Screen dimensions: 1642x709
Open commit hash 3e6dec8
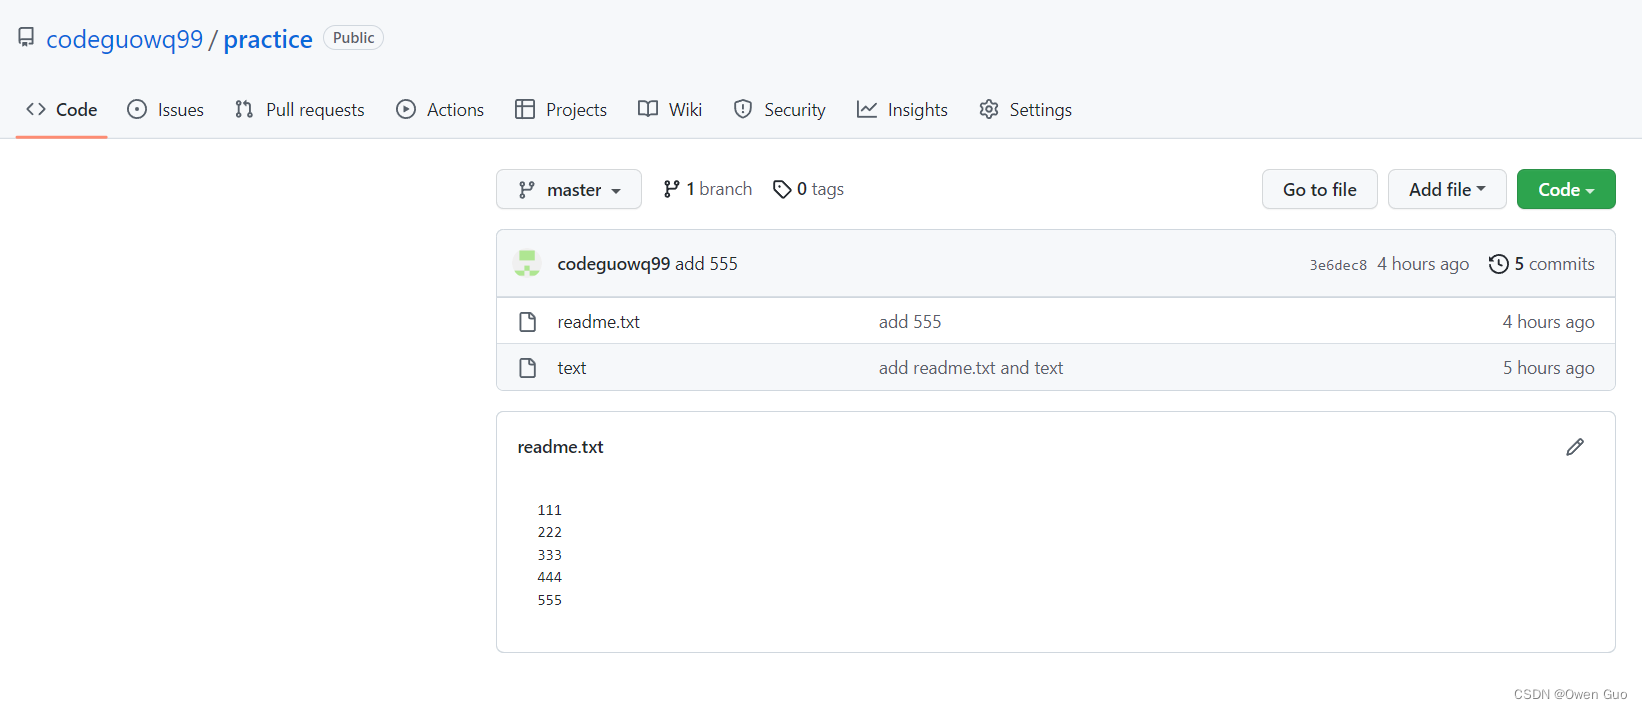(1338, 265)
